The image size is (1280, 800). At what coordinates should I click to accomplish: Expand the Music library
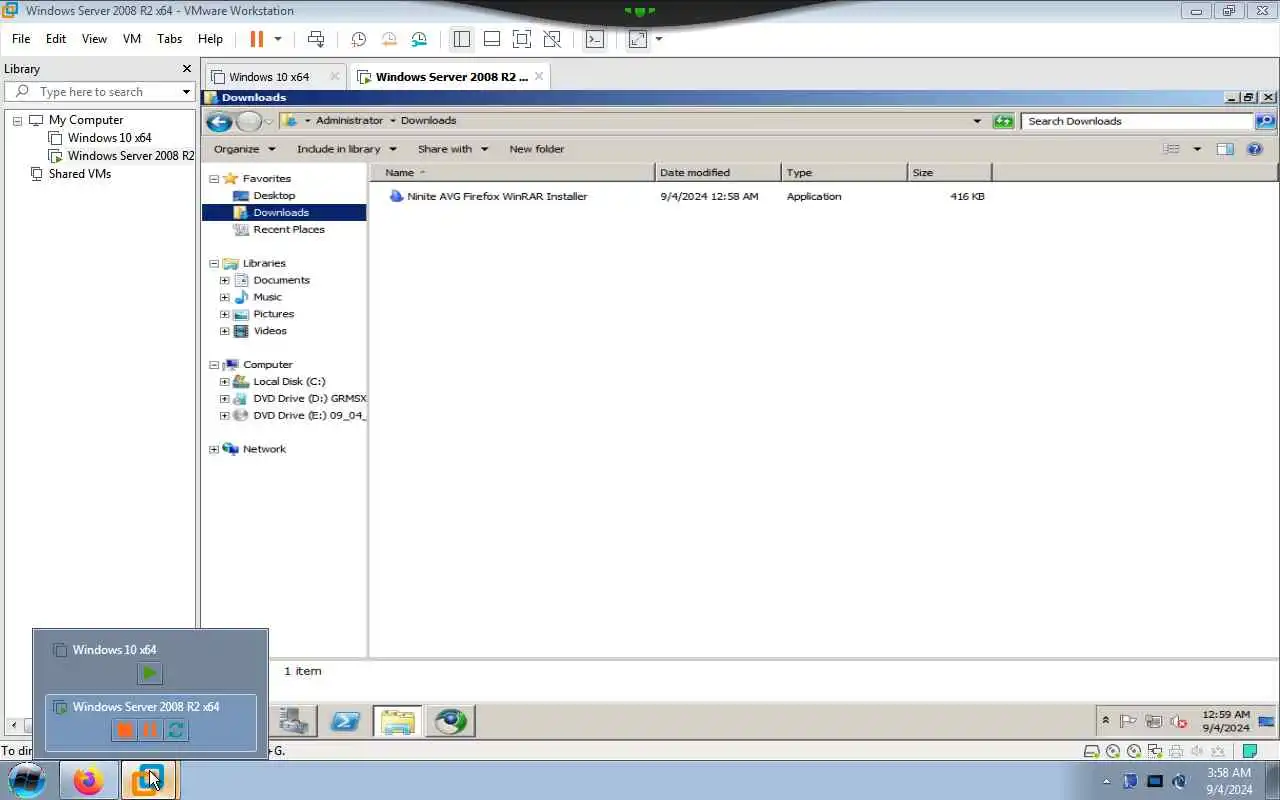click(x=225, y=298)
